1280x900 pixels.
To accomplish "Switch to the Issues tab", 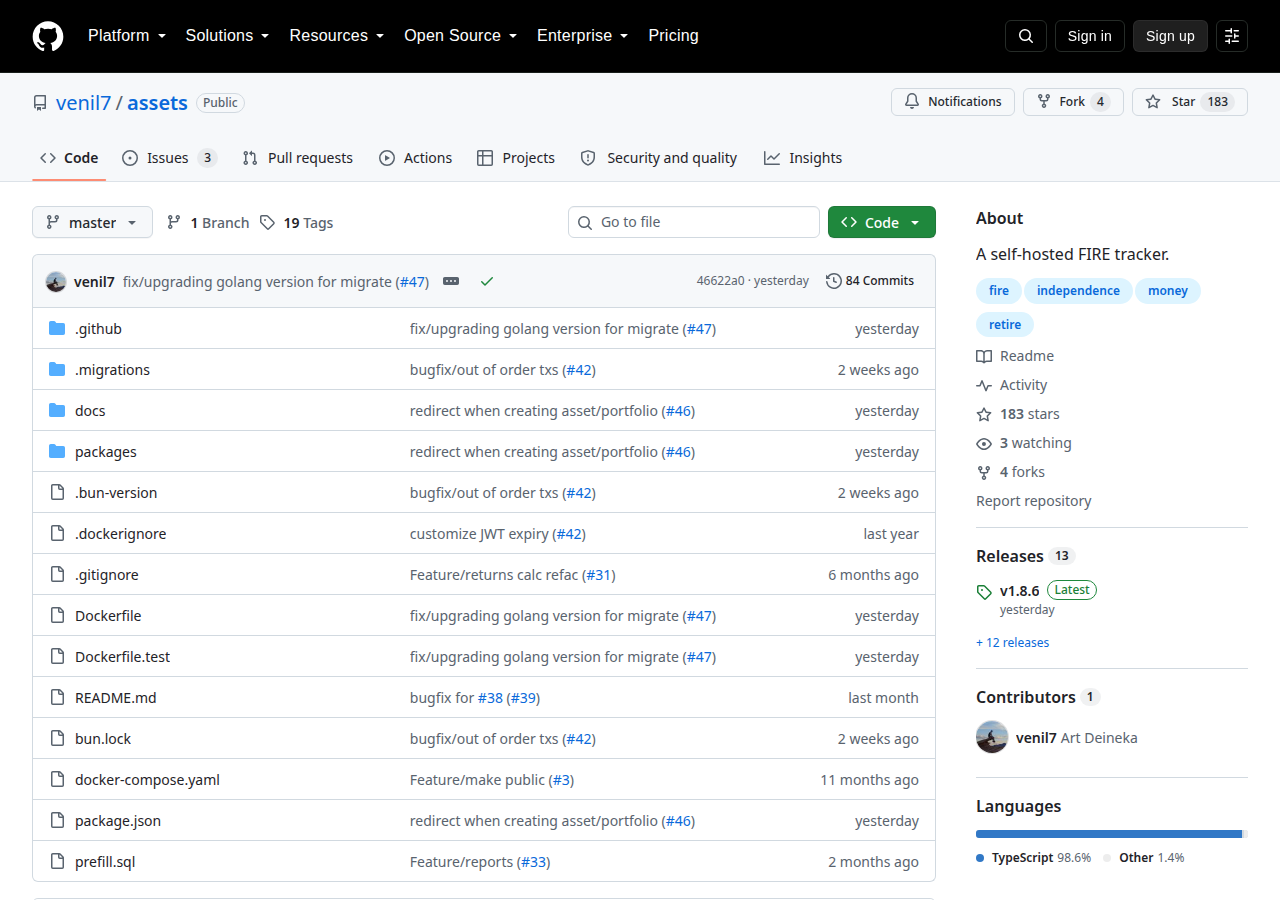I will (x=169, y=158).
